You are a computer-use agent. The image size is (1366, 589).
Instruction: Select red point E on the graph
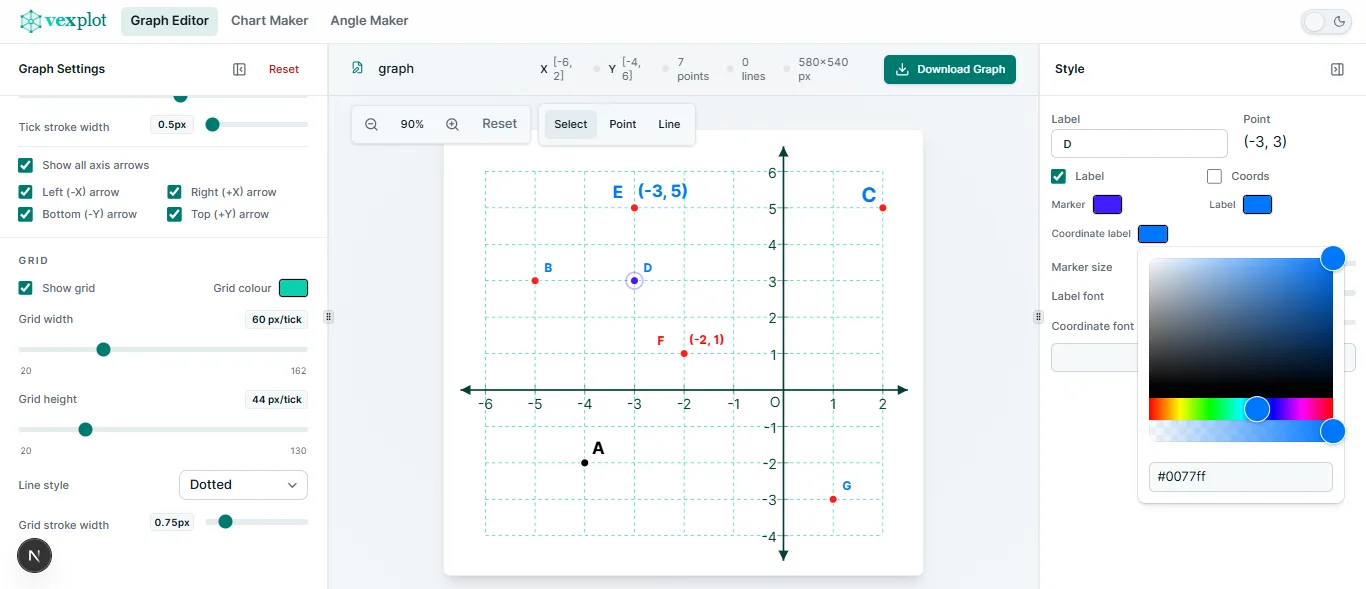point(634,207)
